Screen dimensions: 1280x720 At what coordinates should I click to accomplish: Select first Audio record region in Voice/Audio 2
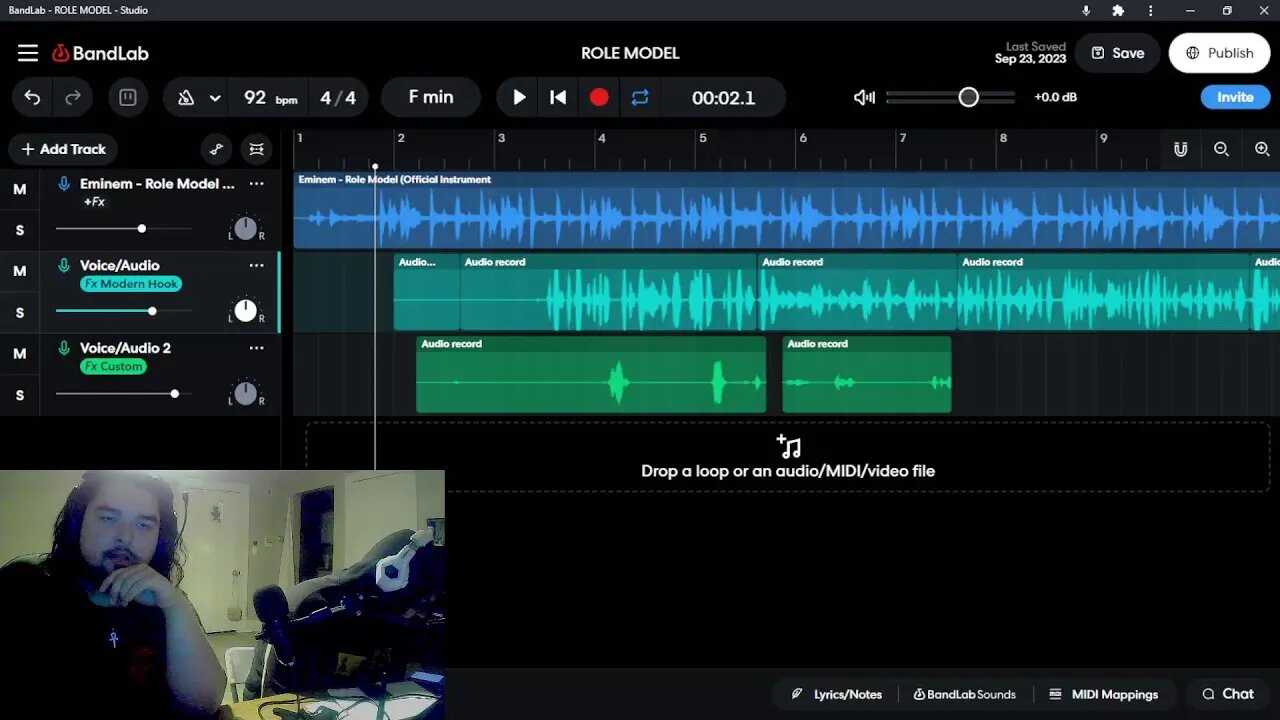click(591, 375)
